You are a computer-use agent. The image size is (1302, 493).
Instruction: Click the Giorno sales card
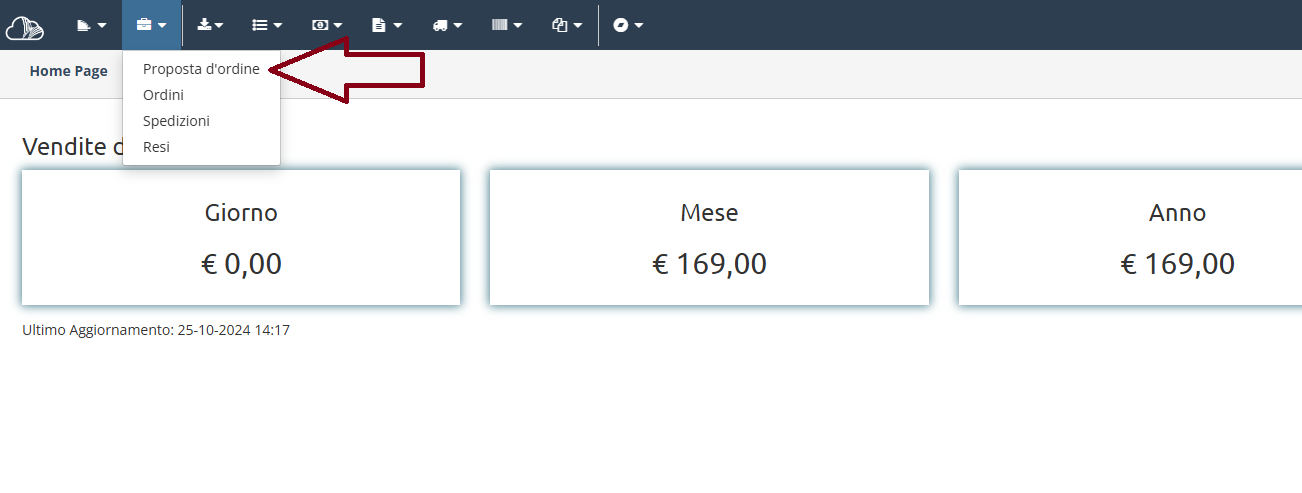241,237
